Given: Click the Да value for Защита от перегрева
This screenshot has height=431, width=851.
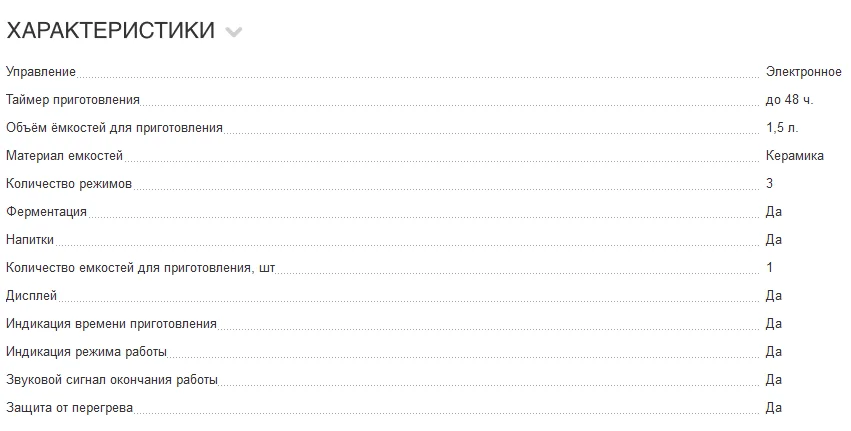Looking at the screenshot, I should coord(773,408).
